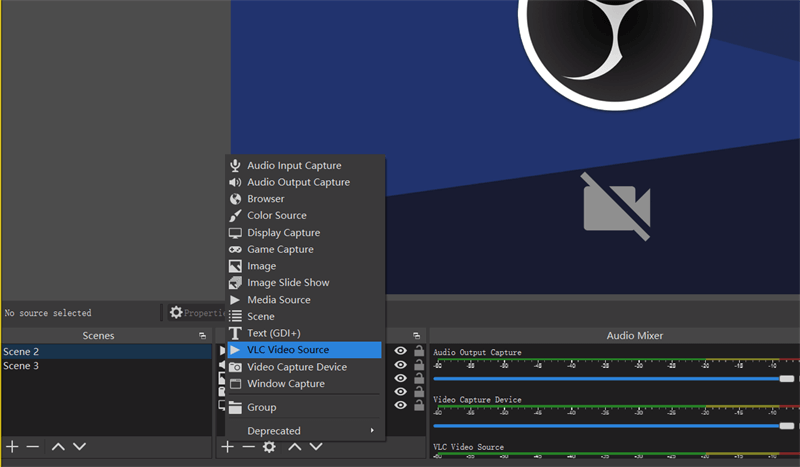Click the Video Capture Device camera icon
Viewport: 800px width, 467px height.
(x=235, y=367)
